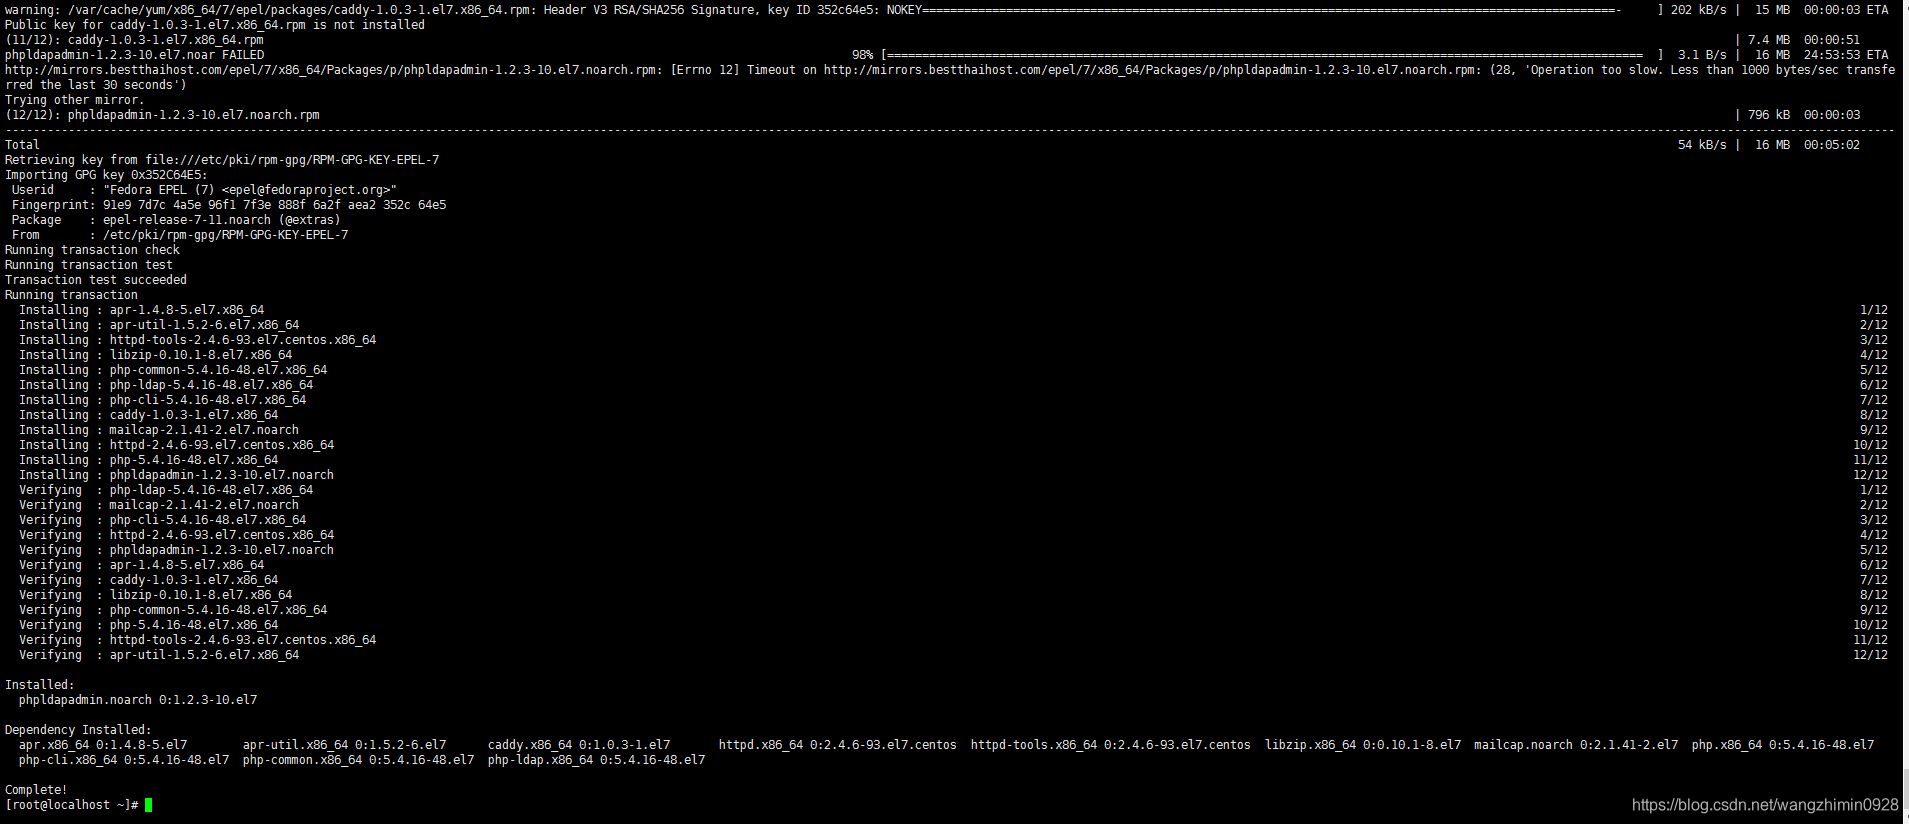Image resolution: width=1909 pixels, height=824 pixels.
Task: Click the 'Importing GPG key 0x352C64E5:' line
Action: tap(106, 175)
